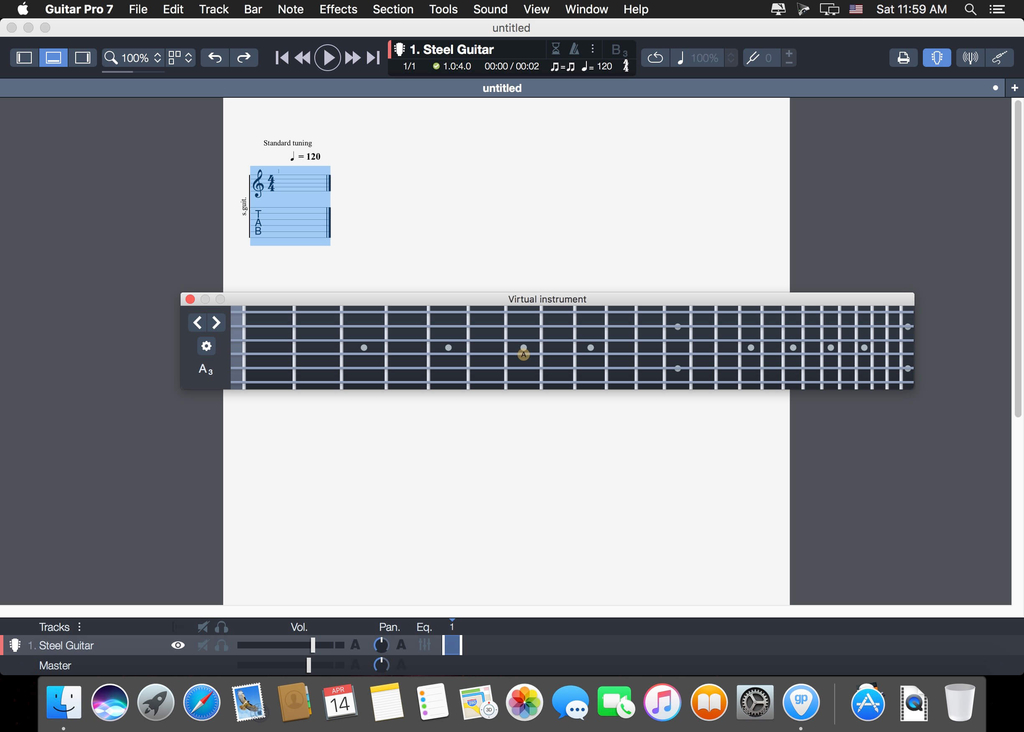The height and width of the screenshot is (732, 1024).
Task: Open the layout grid view dropdown
Action: (180, 58)
